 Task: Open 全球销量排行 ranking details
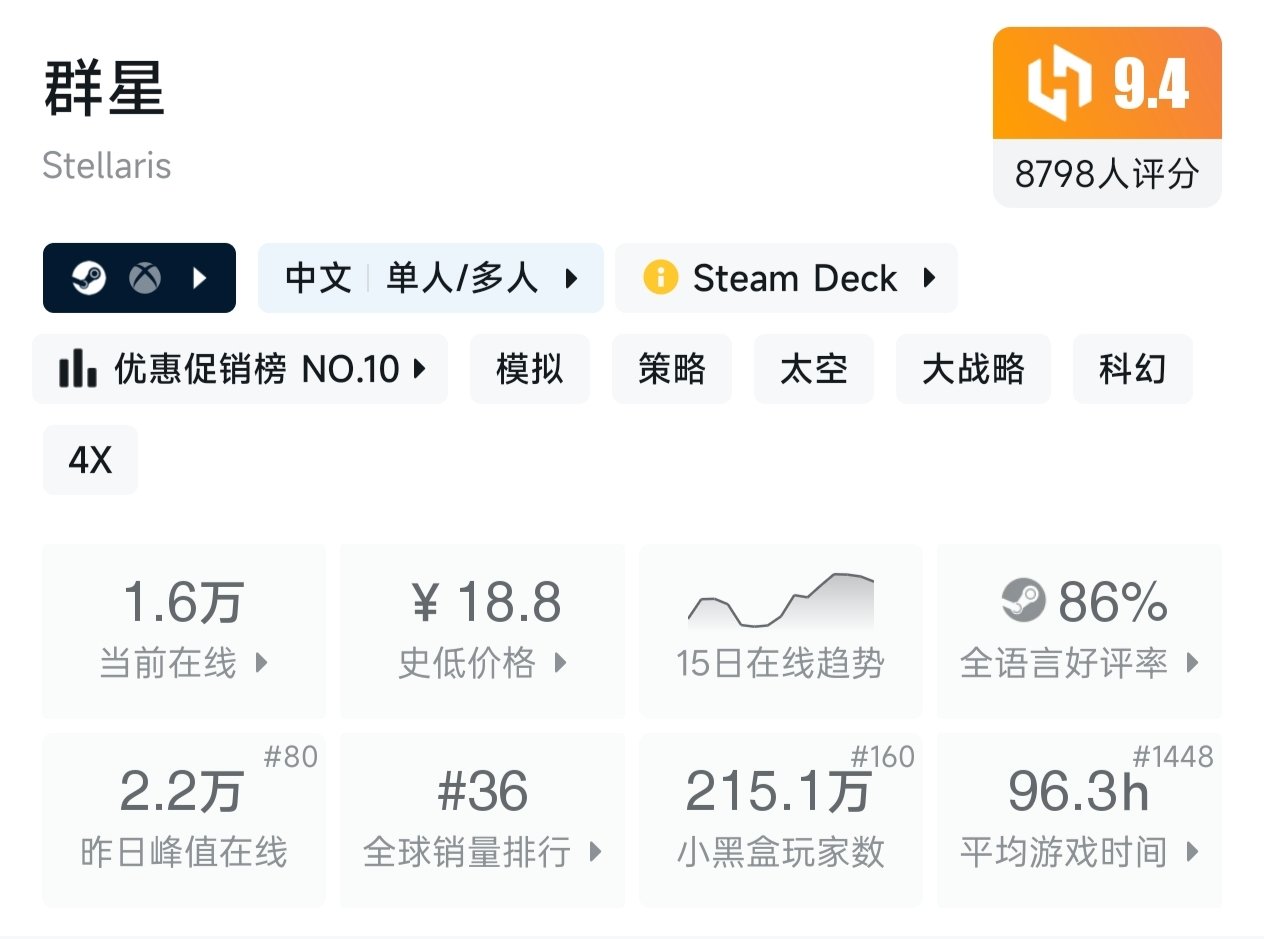coord(483,820)
